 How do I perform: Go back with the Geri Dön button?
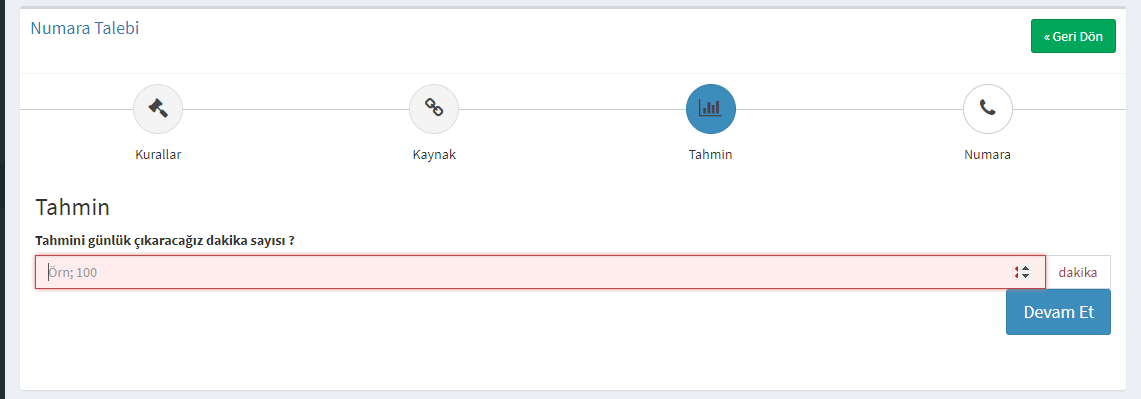coord(1073,36)
